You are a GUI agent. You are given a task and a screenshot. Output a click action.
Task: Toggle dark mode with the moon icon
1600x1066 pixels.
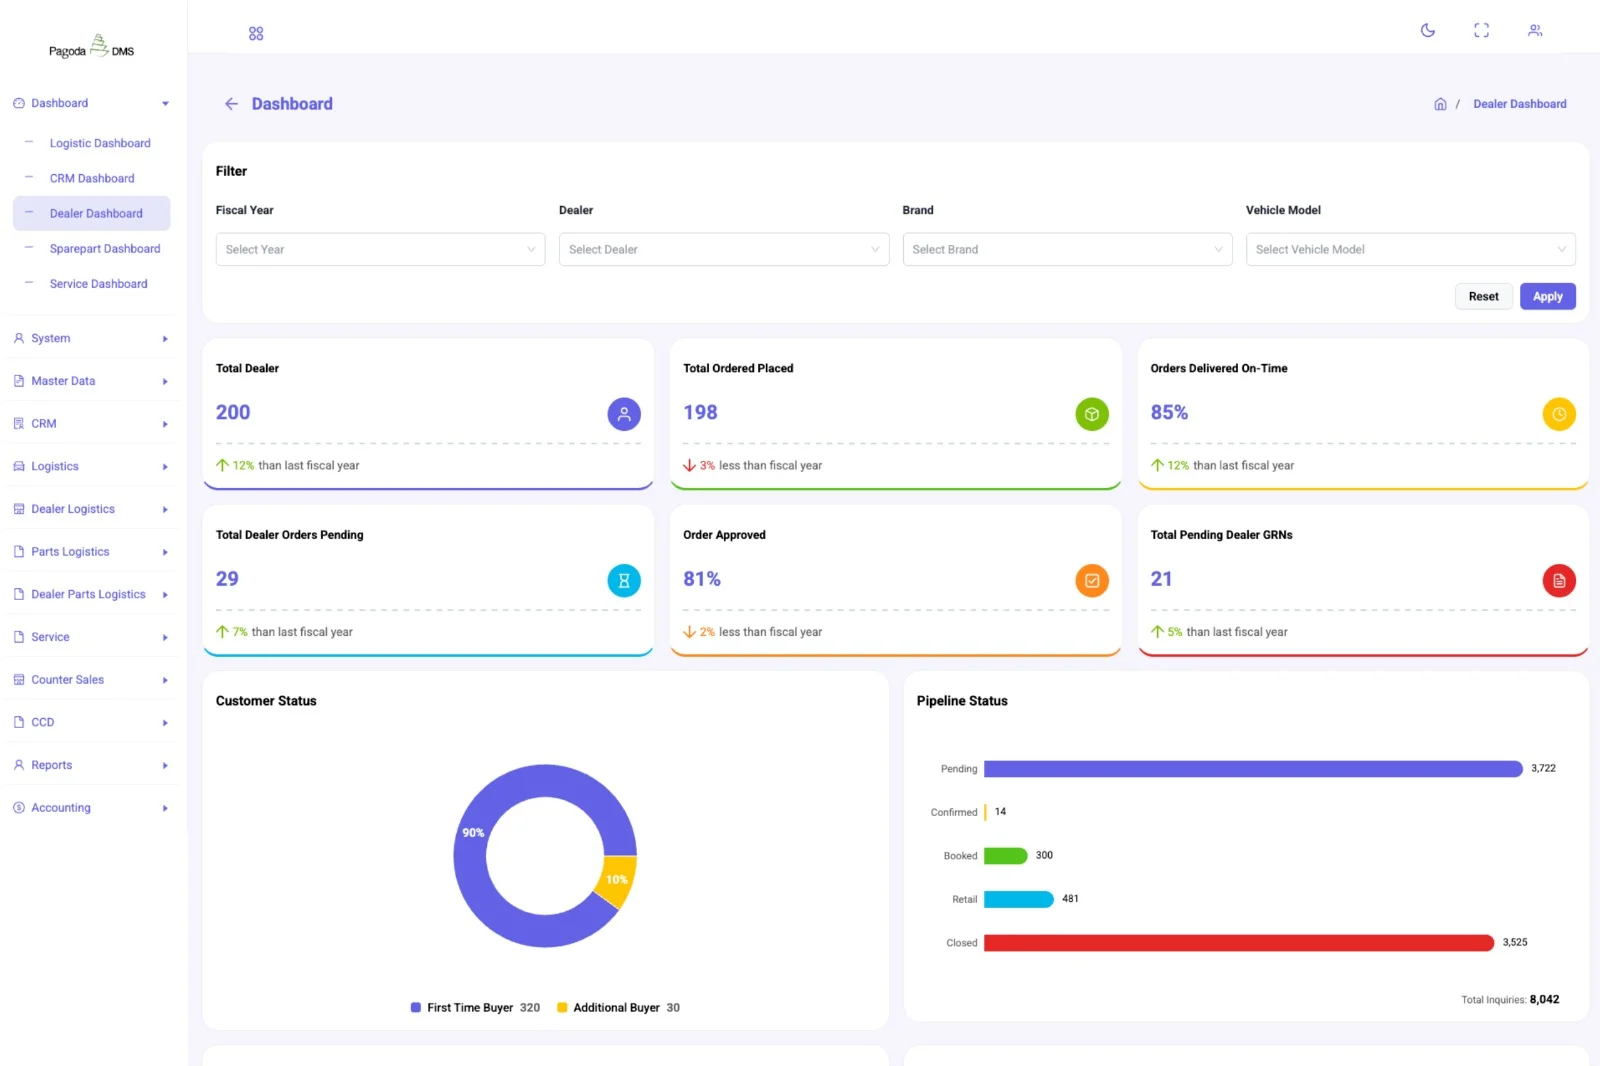1427,30
